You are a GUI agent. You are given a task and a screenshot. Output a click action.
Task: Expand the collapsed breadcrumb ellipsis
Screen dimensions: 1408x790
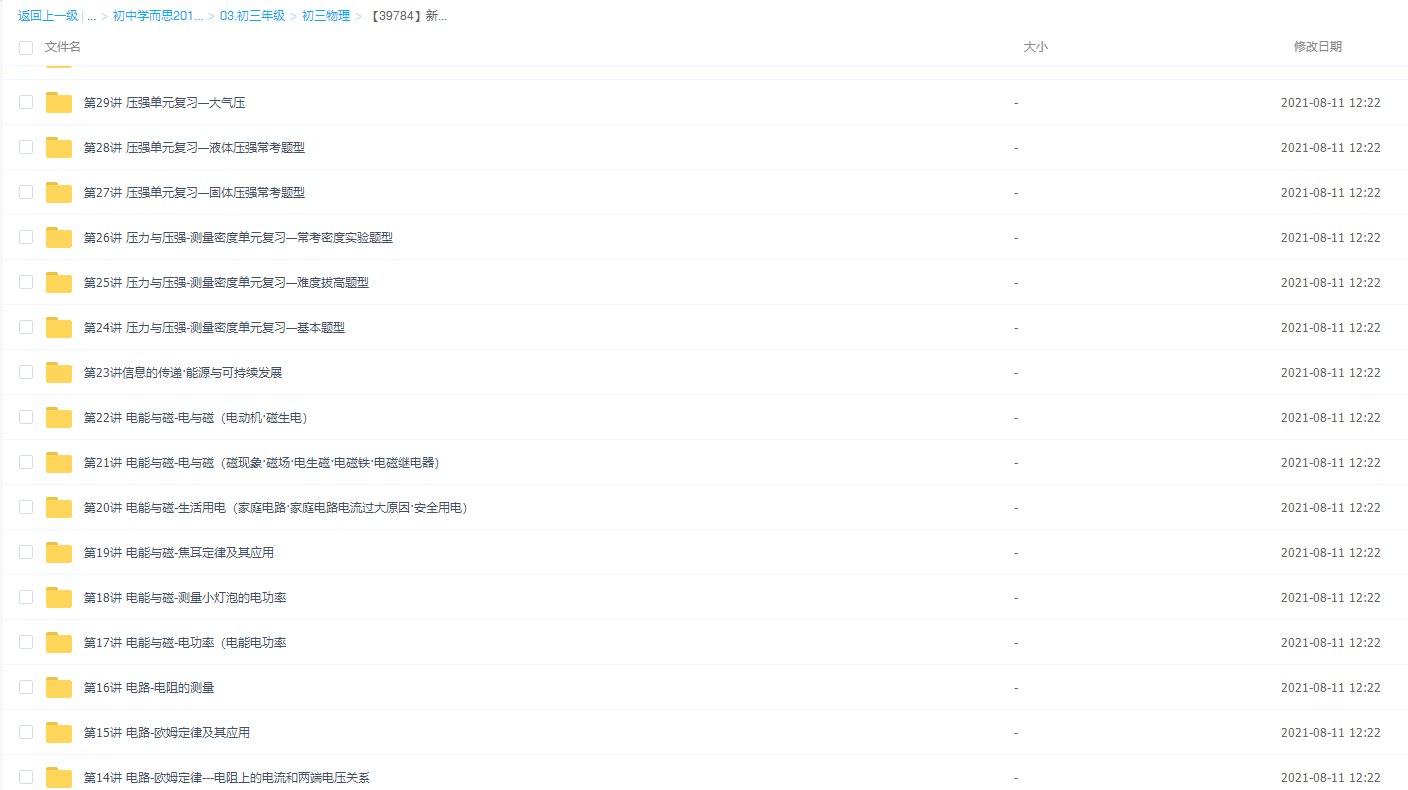91,16
